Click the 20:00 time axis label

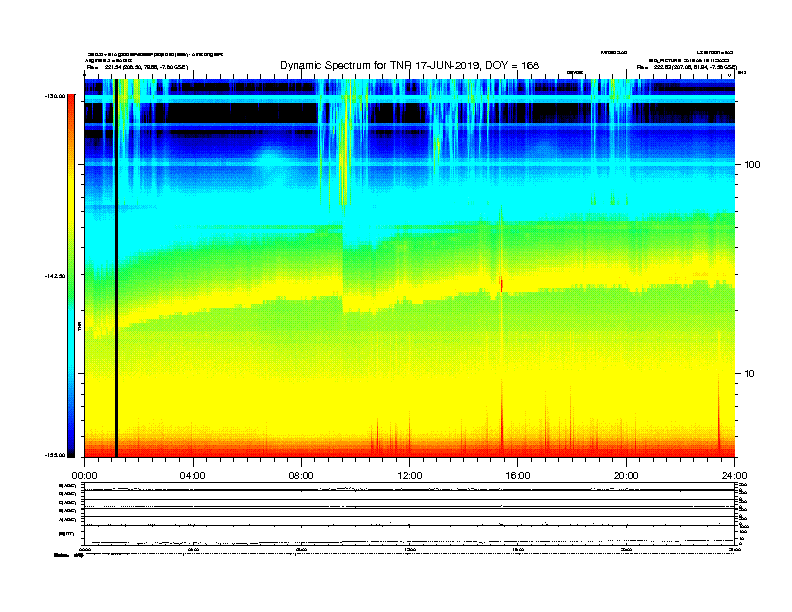tap(626, 476)
